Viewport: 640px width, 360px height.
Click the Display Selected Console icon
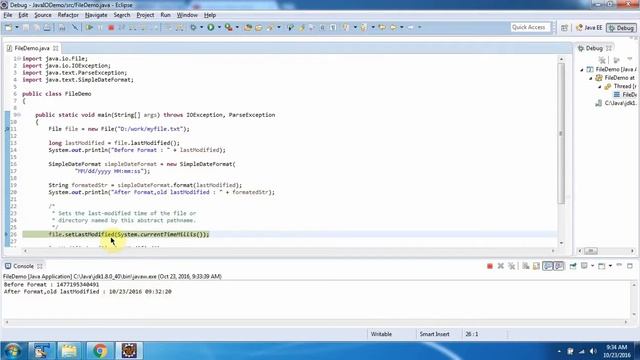pyautogui.click(x=584, y=266)
